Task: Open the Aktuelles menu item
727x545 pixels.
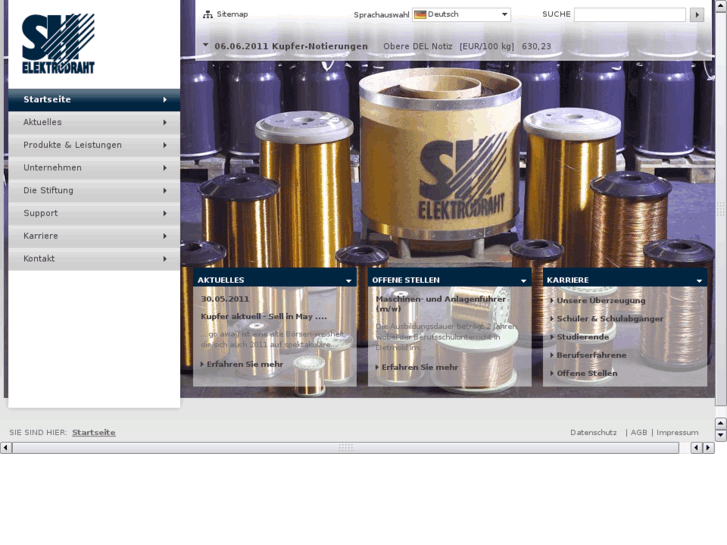Action: pos(94,122)
